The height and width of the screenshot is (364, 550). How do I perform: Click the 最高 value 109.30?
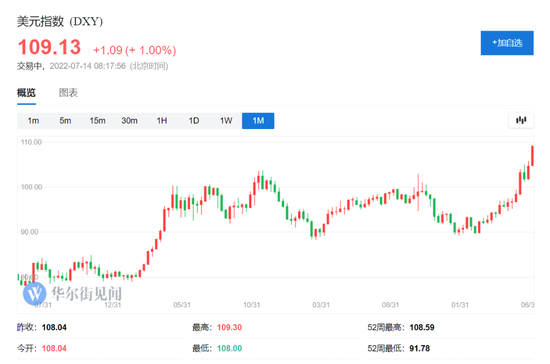(x=229, y=327)
